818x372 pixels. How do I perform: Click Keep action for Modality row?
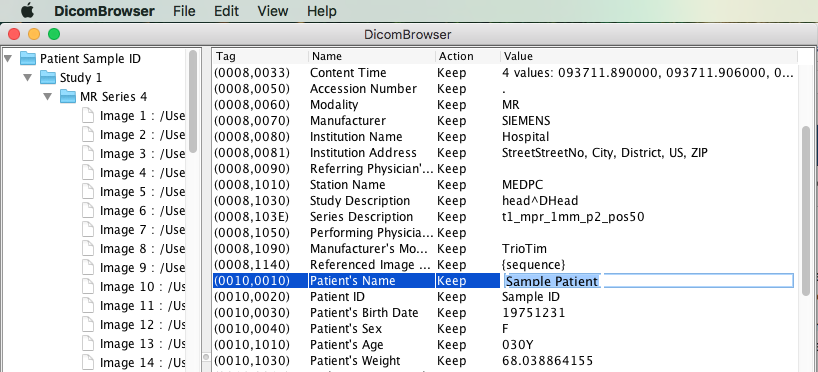(x=452, y=105)
